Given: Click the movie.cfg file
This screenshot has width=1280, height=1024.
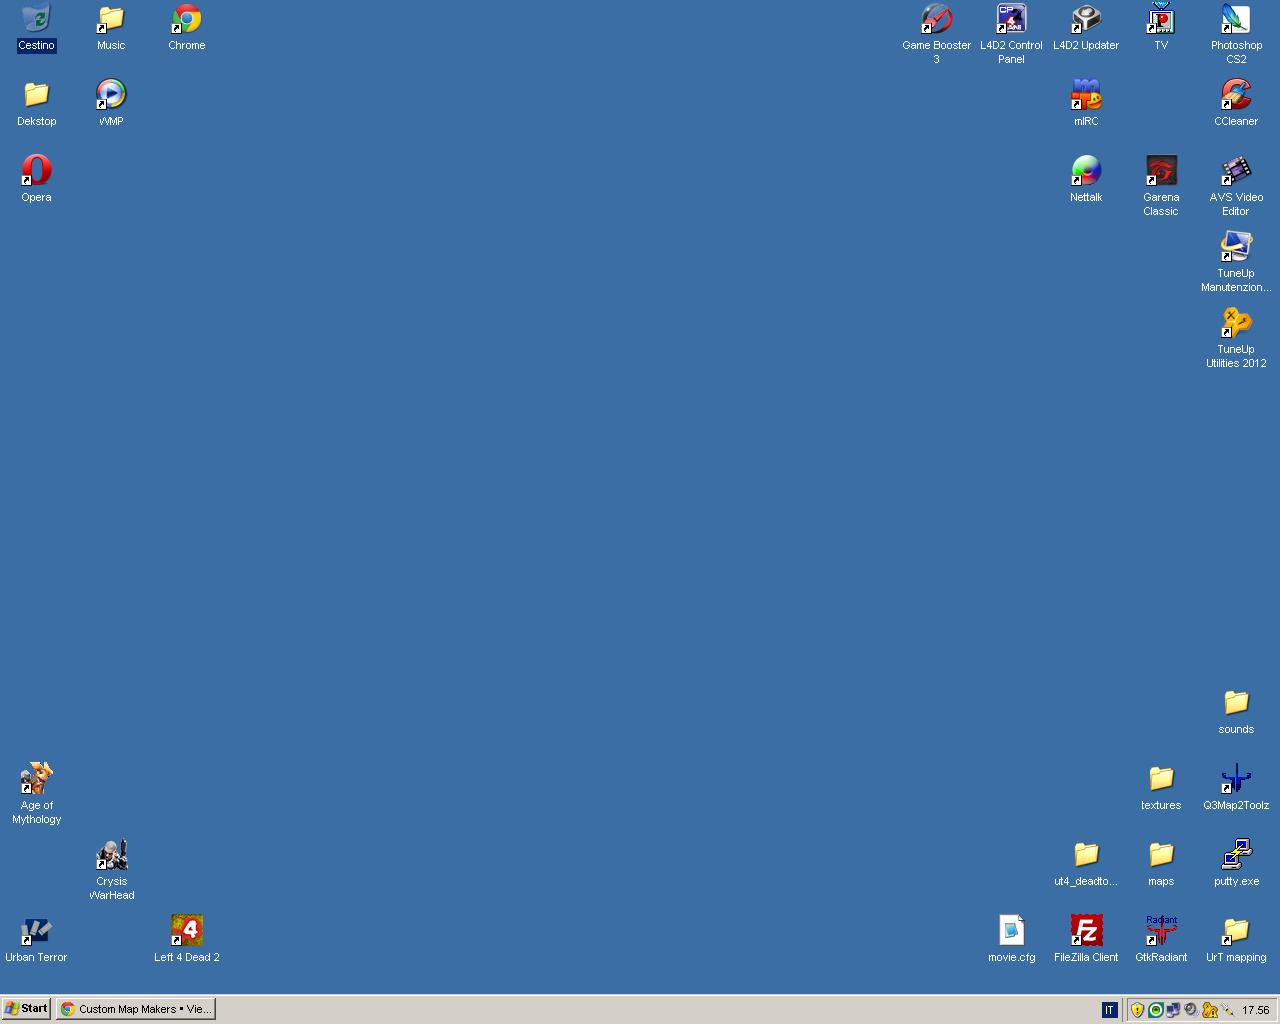Looking at the screenshot, I should coord(1011,931).
